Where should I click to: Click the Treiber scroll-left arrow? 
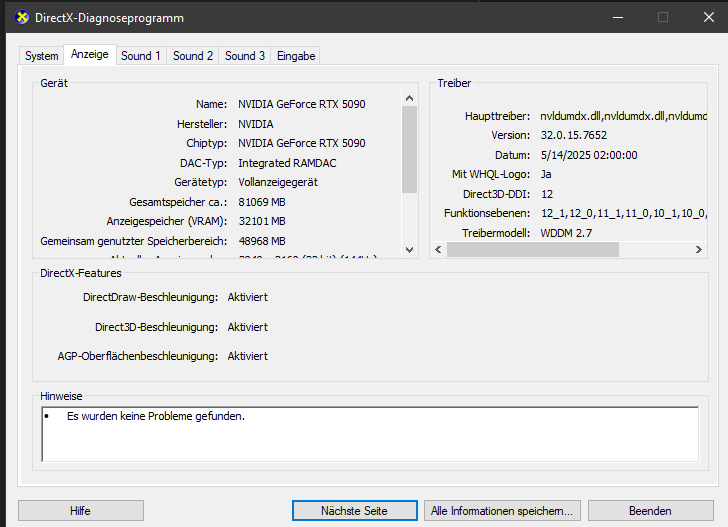pyautogui.click(x=438, y=250)
